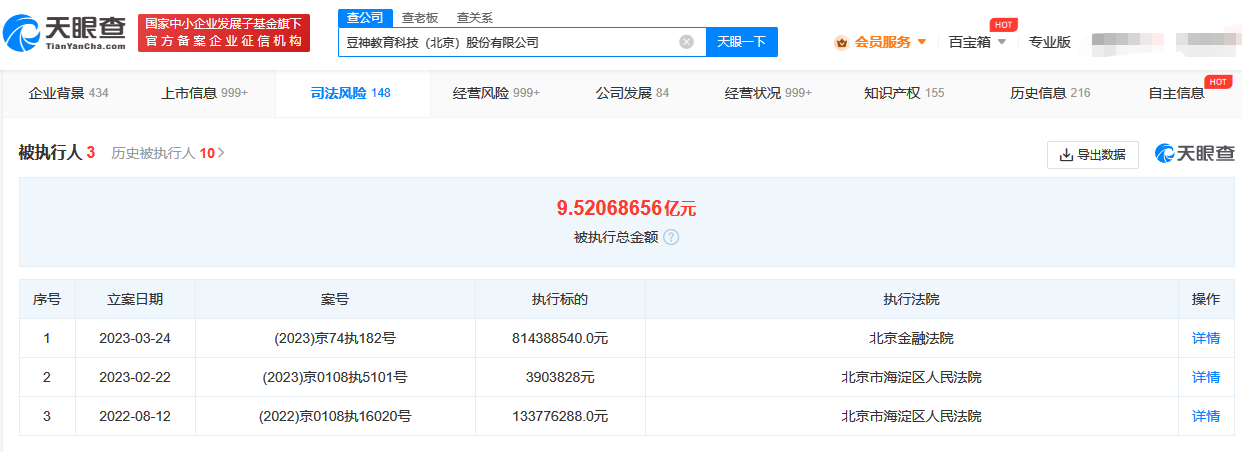Click the 执行标的 column header
The image size is (1242, 452).
[x=560, y=299]
